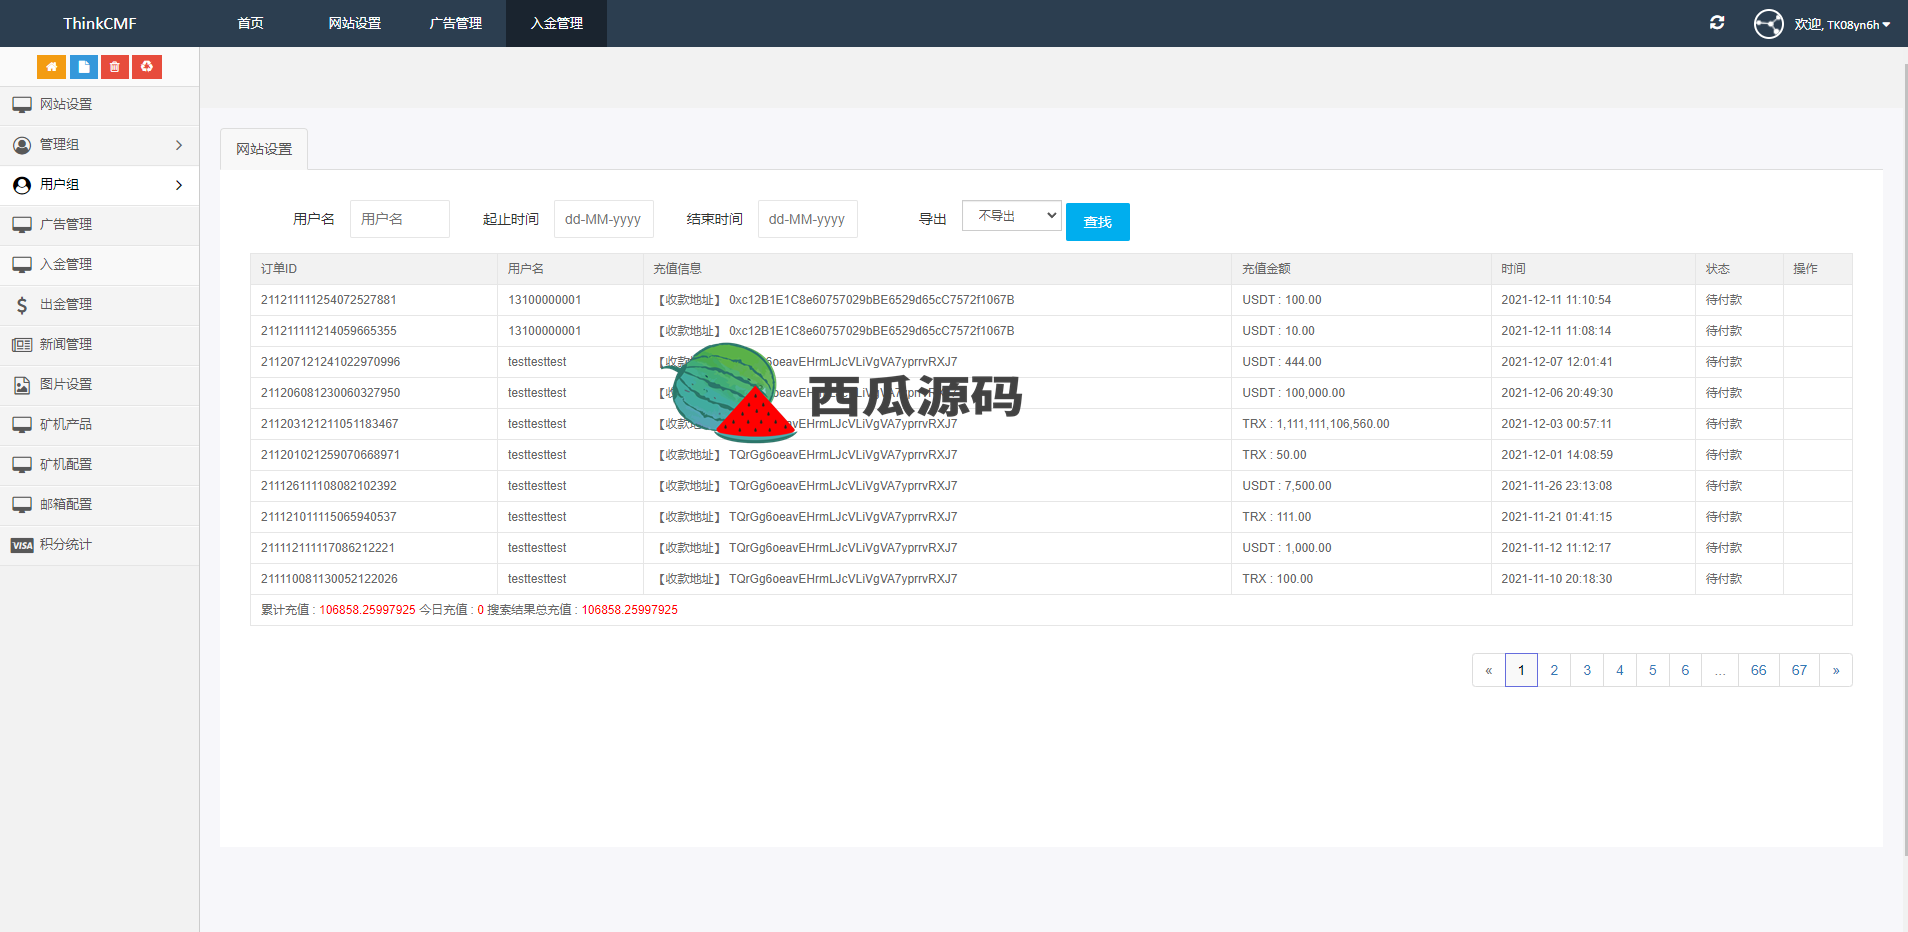Click the blue 查找 search button
This screenshot has width=1908, height=932.
coord(1097,222)
